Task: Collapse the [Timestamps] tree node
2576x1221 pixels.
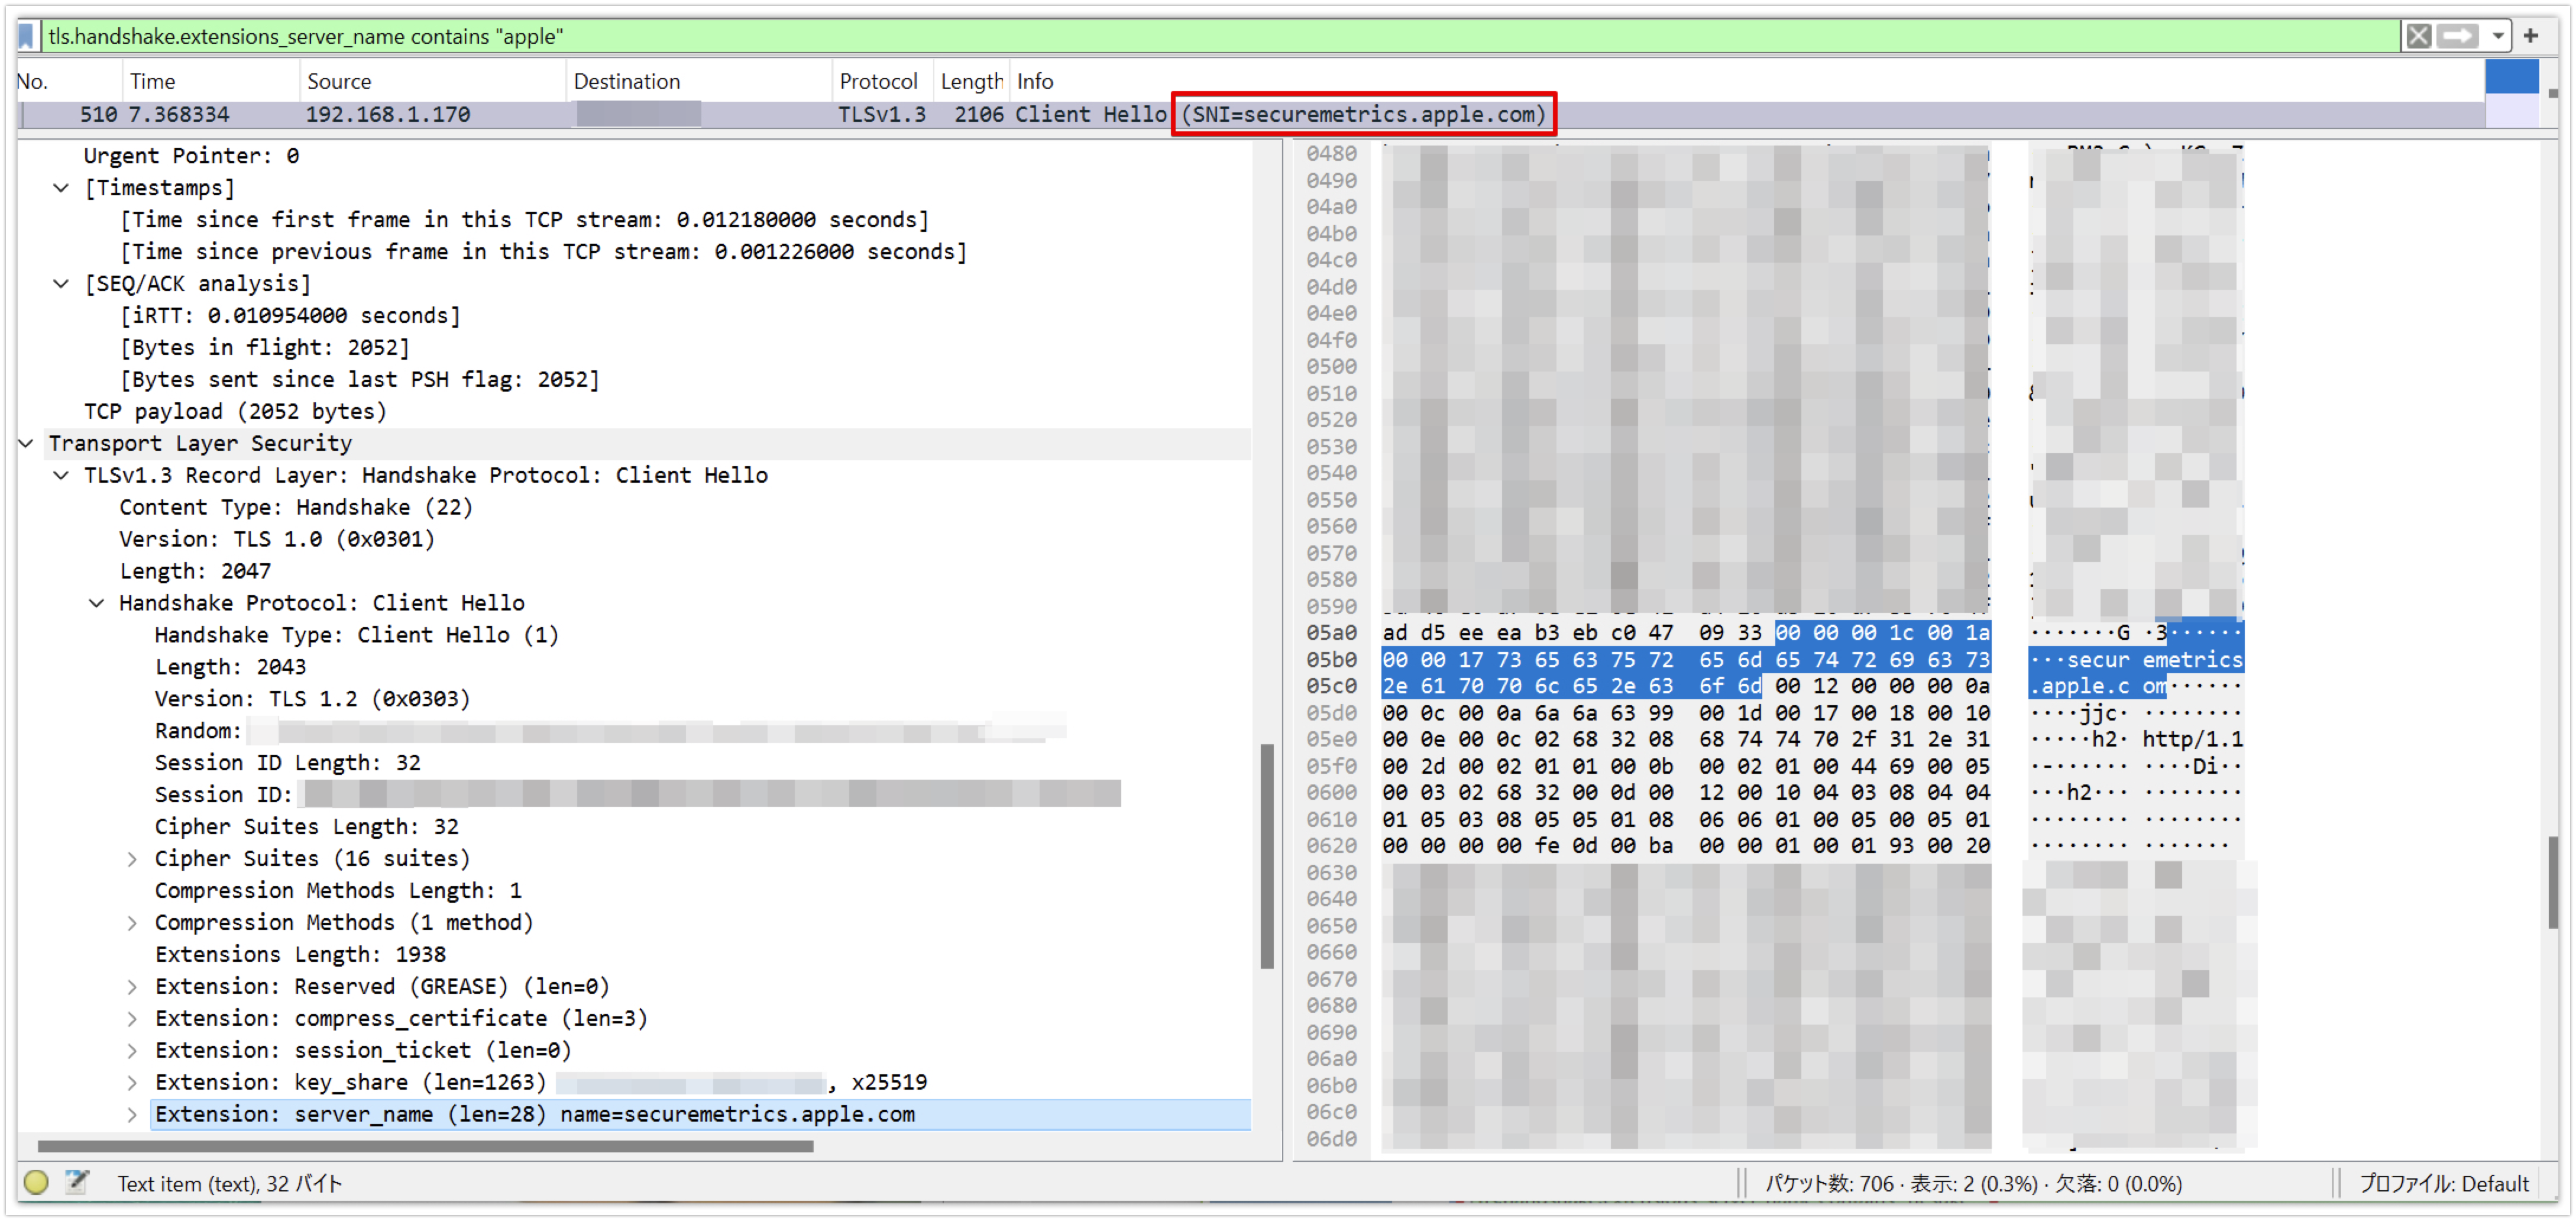Action: pyautogui.click(x=61, y=187)
